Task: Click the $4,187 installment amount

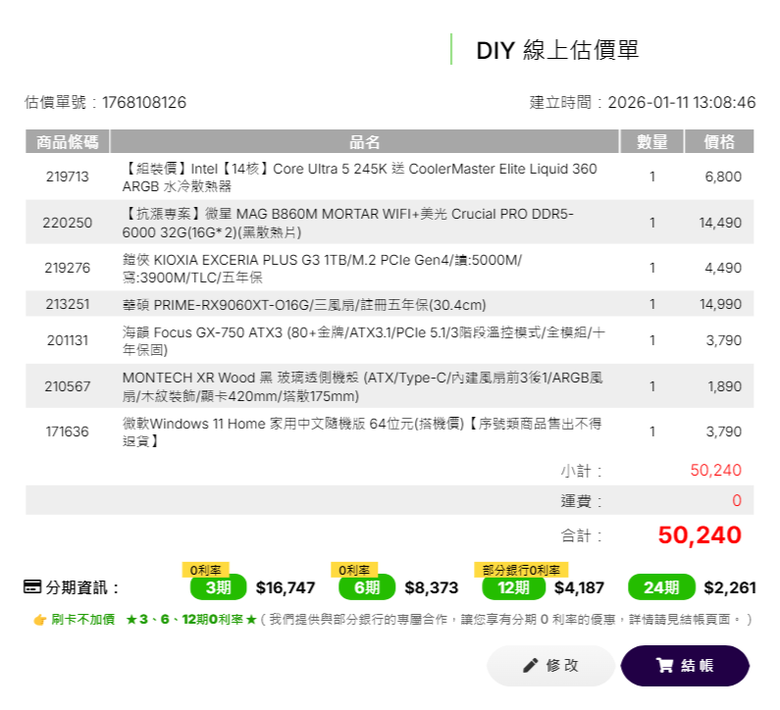Action: click(579, 588)
